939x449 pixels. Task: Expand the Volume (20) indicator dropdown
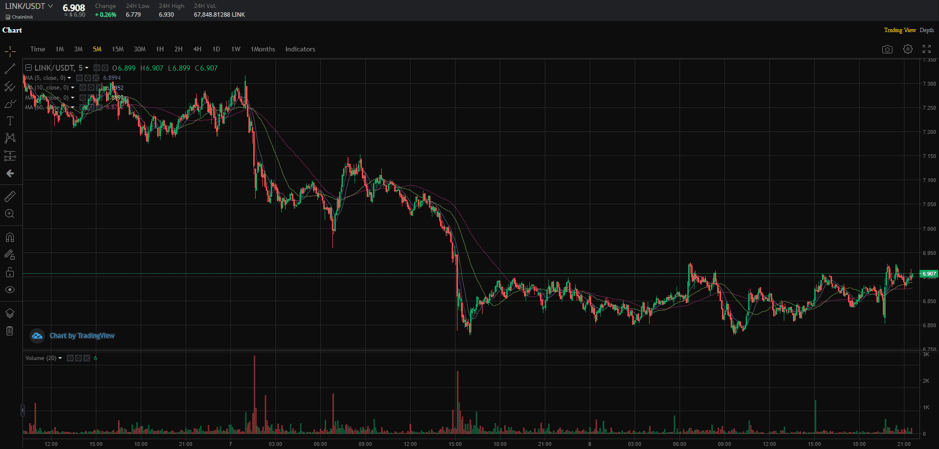pyautogui.click(x=60, y=358)
